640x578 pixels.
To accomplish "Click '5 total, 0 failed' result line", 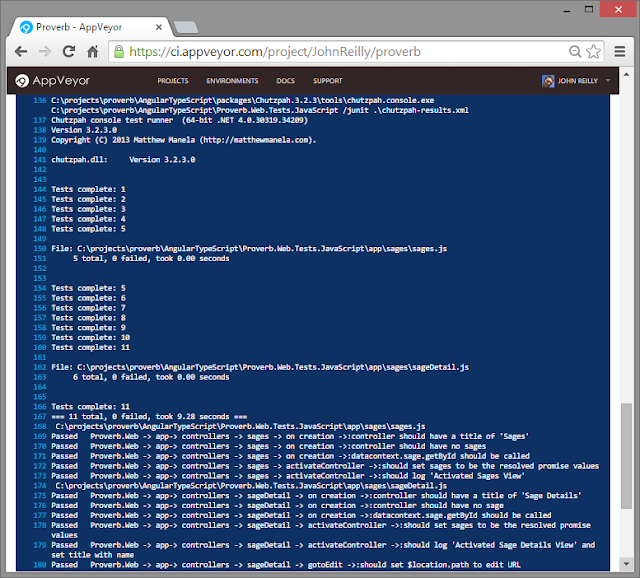I will pos(151,258).
